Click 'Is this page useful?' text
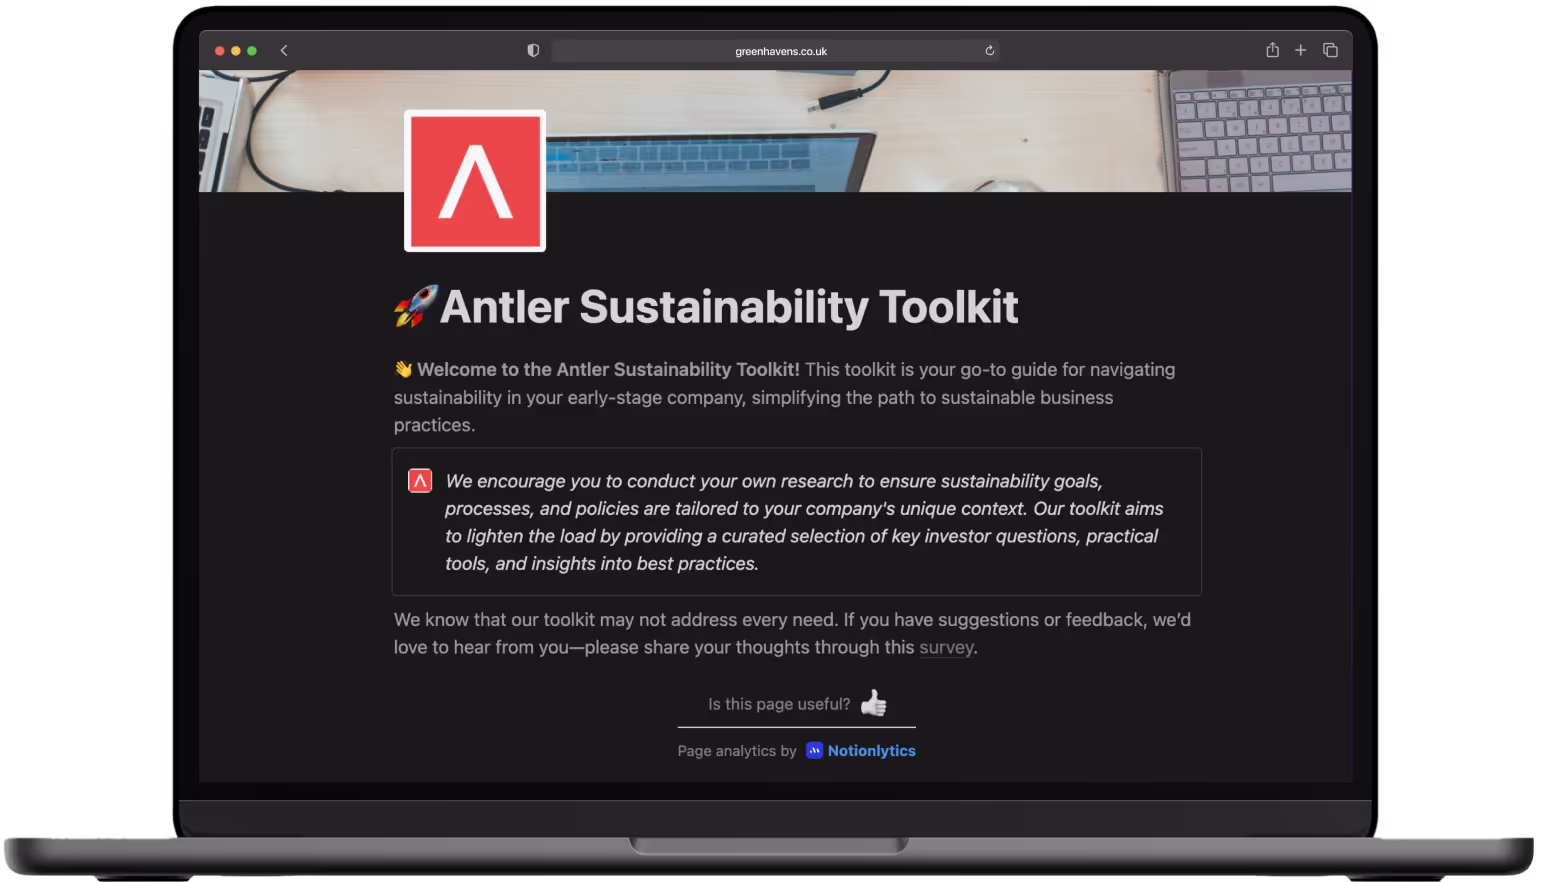The width and height of the screenshot is (1544, 882). [779, 704]
